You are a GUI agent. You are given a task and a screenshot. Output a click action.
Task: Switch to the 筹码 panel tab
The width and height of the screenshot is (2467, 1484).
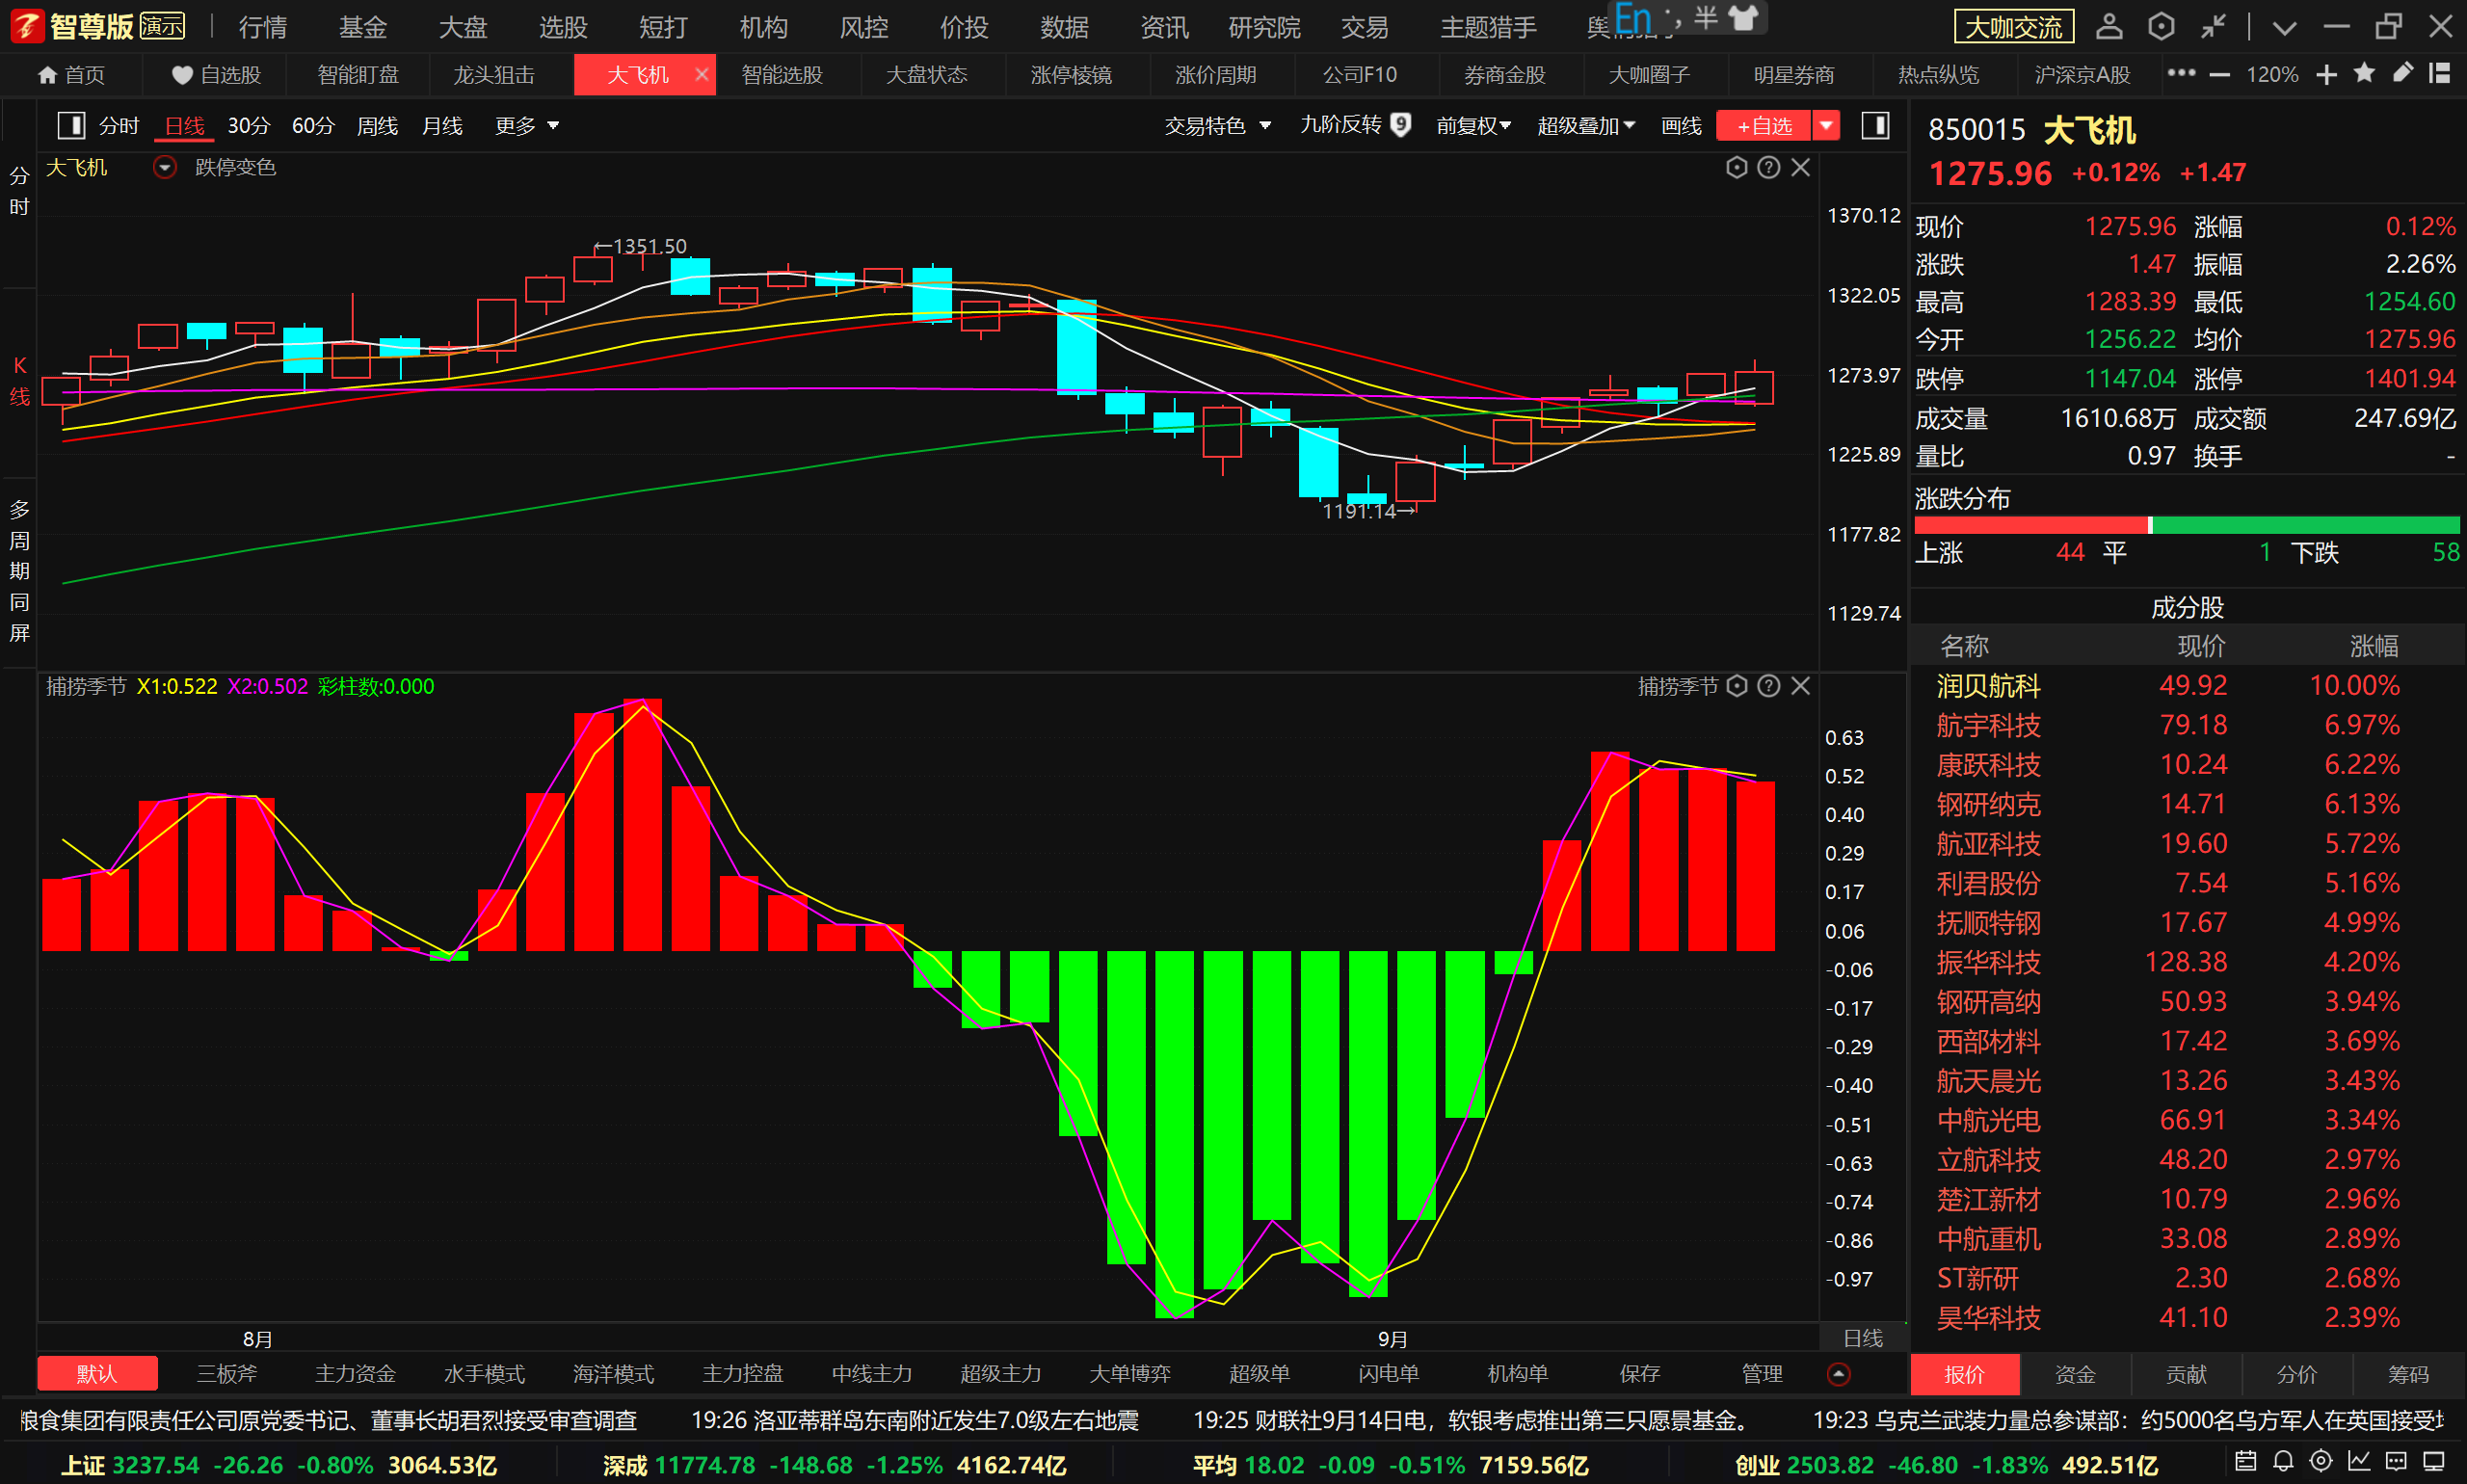click(2408, 1375)
